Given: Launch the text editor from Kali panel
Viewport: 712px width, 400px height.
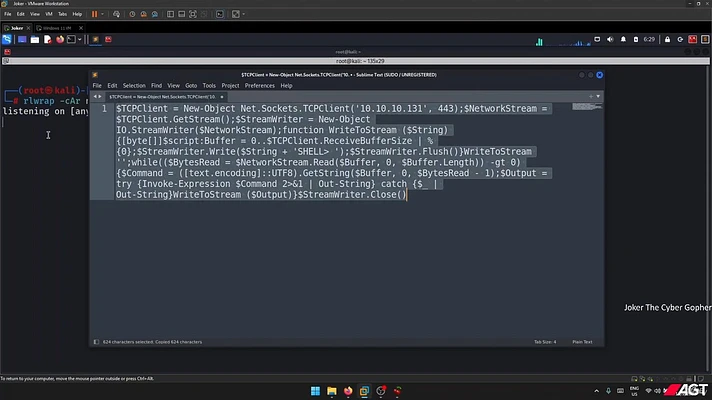Looking at the screenshot, I should 47,40.
